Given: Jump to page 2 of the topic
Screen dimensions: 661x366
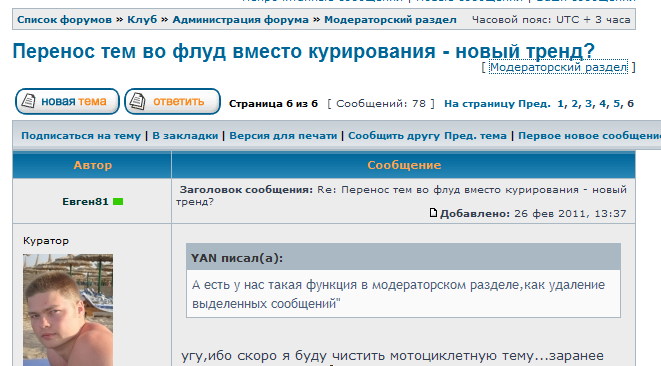Looking at the screenshot, I should tap(575, 104).
